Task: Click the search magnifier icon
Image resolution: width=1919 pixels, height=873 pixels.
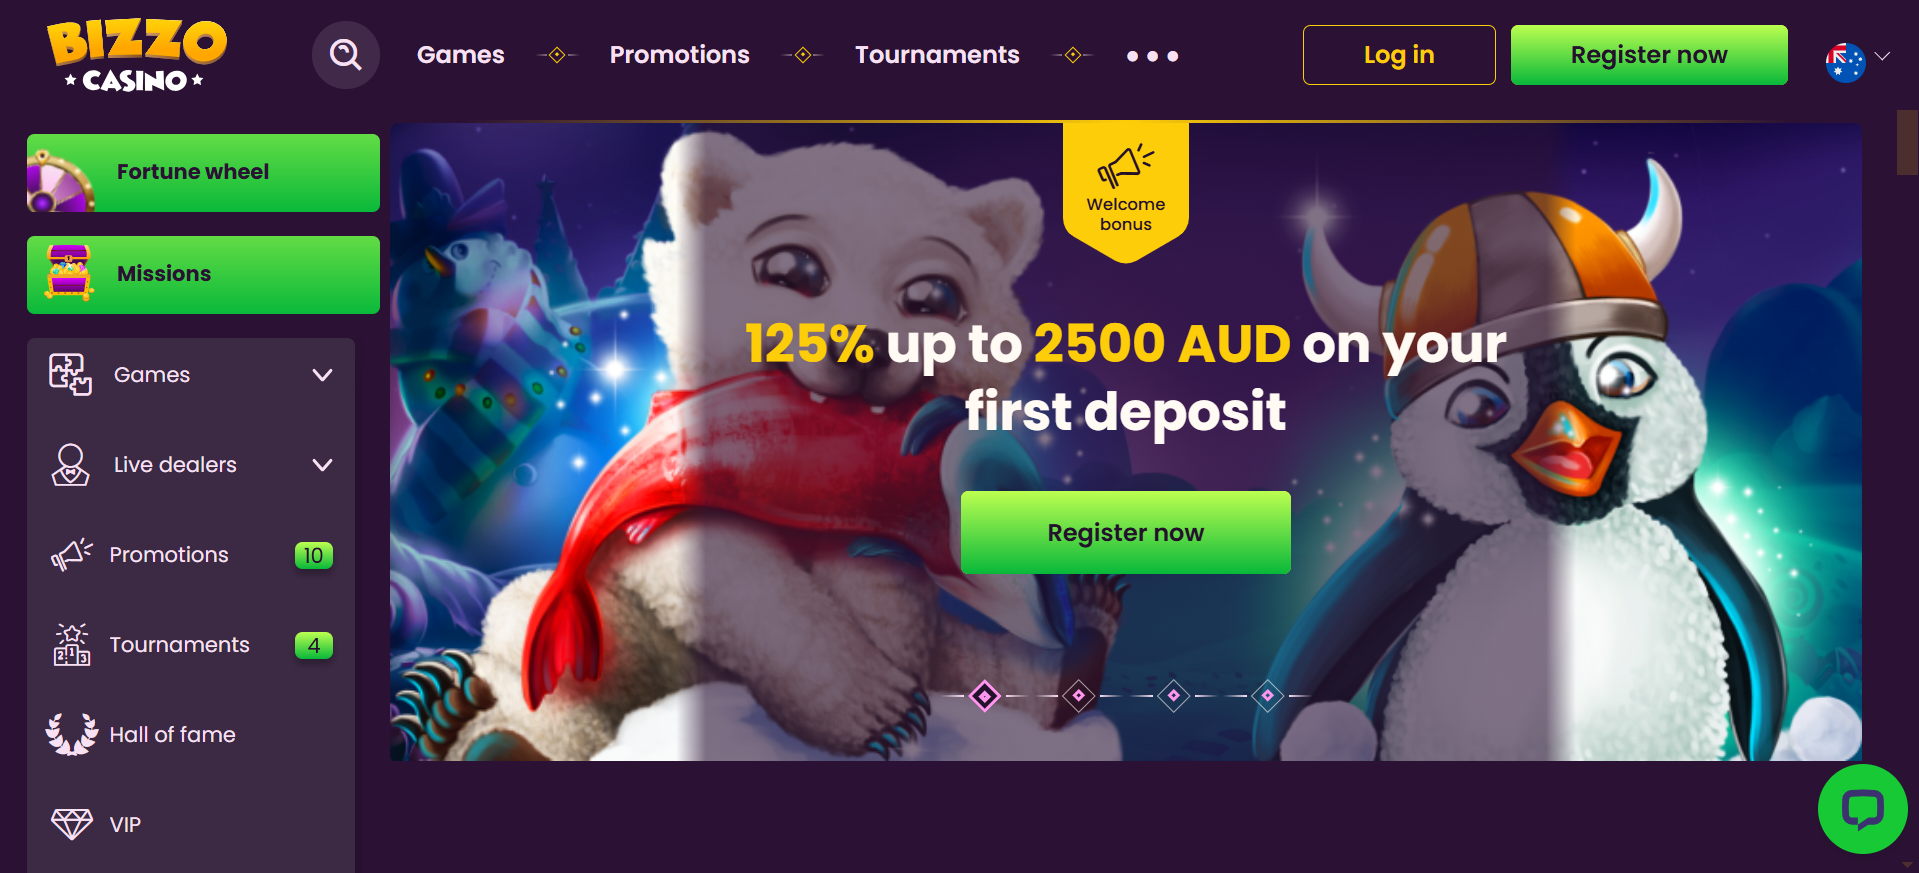Action: click(x=346, y=55)
